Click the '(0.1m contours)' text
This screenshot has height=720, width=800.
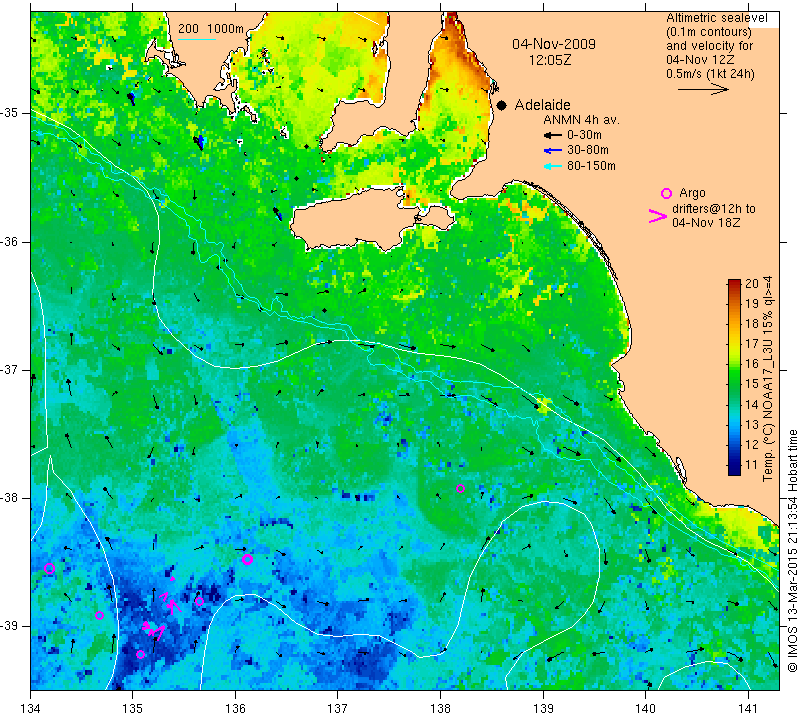pos(709,32)
